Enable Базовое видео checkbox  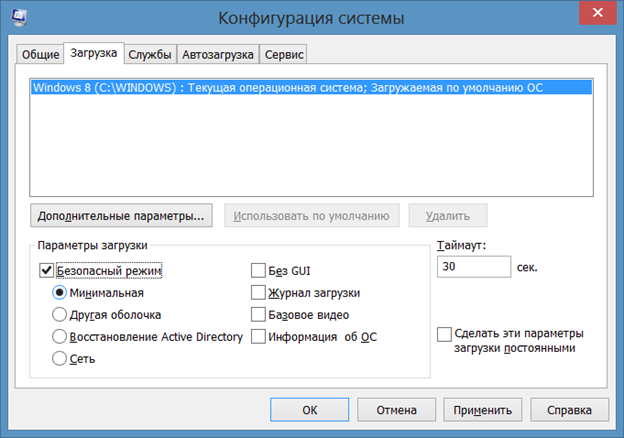[258, 314]
